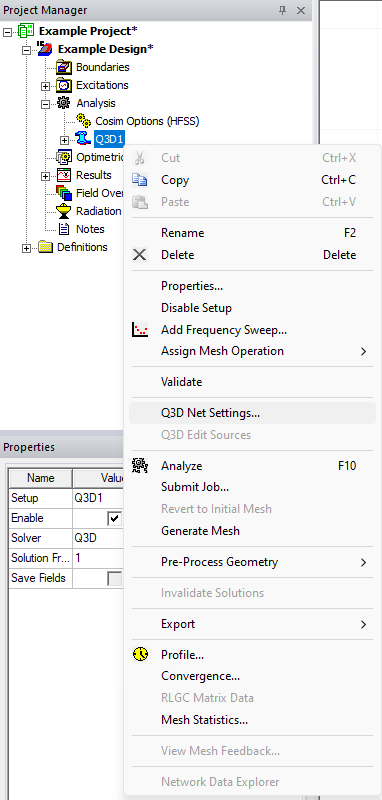The width and height of the screenshot is (382, 800).
Task: Click the Add Frequency Sweep graph icon
Action: (x=139, y=330)
